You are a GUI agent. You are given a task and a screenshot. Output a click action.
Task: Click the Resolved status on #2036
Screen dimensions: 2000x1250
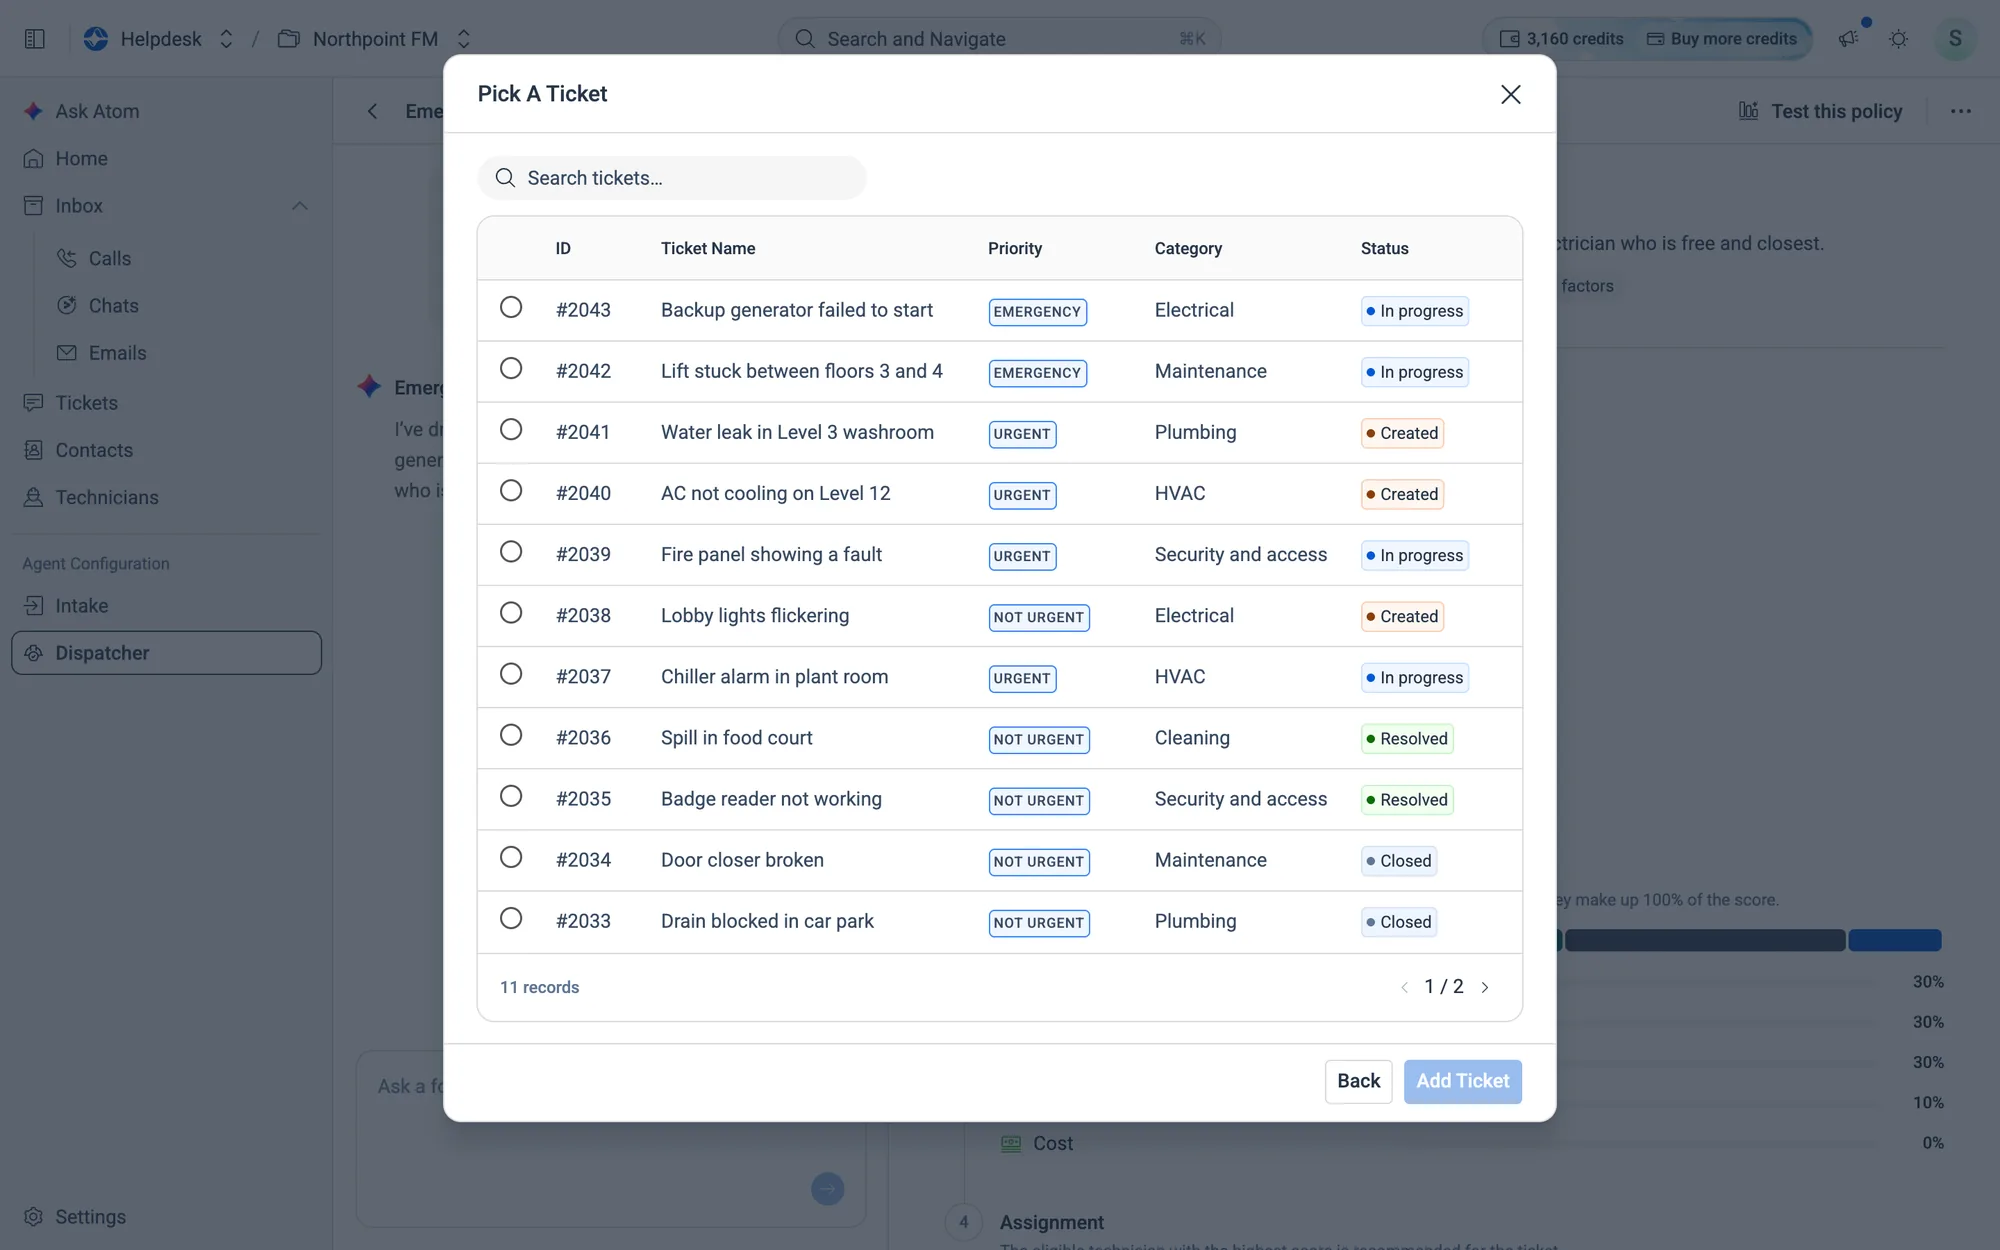(x=1407, y=739)
